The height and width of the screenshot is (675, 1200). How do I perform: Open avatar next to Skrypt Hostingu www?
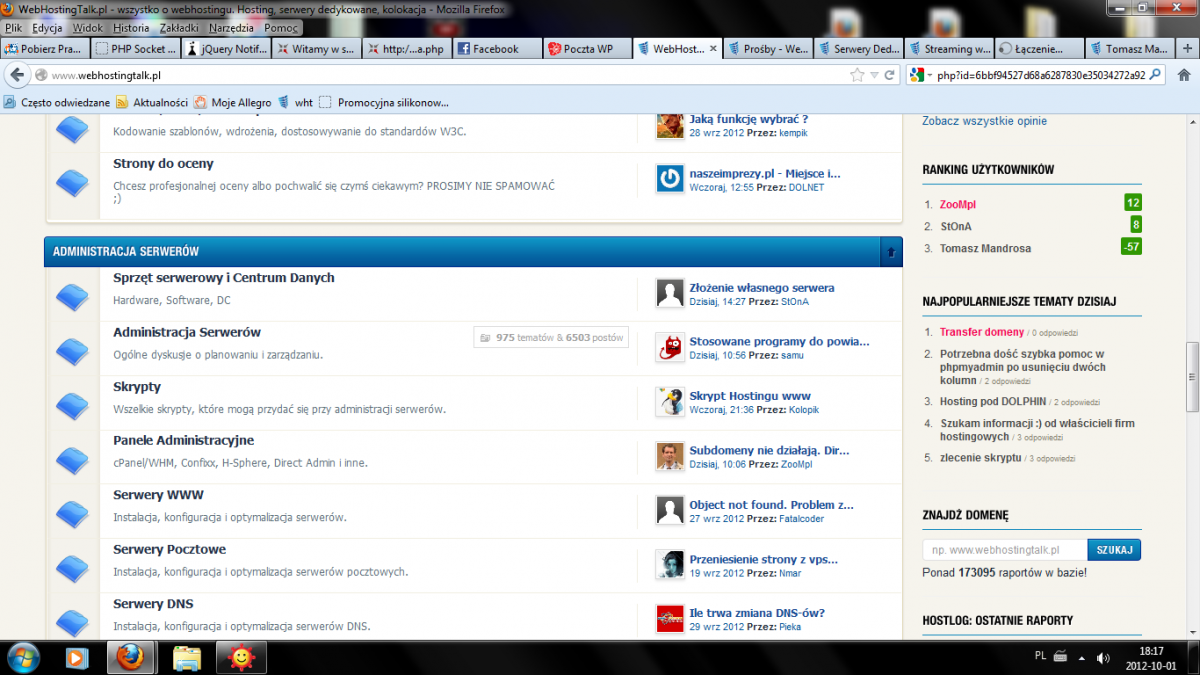coord(670,402)
